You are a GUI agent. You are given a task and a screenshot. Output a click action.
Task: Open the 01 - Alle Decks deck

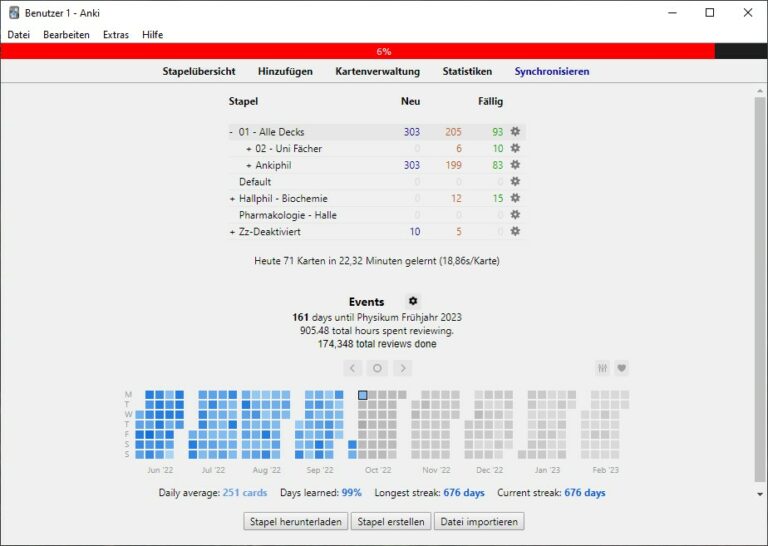(x=271, y=132)
